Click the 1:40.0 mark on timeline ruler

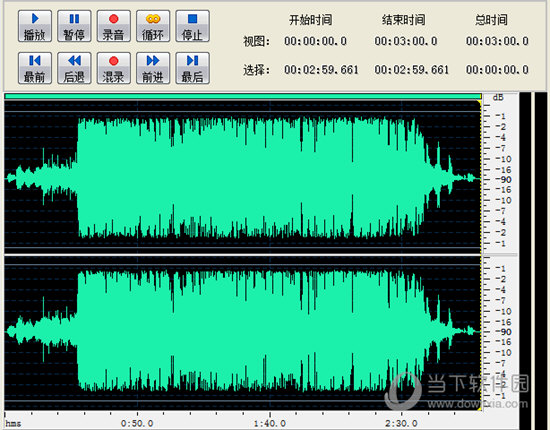point(270,423)
